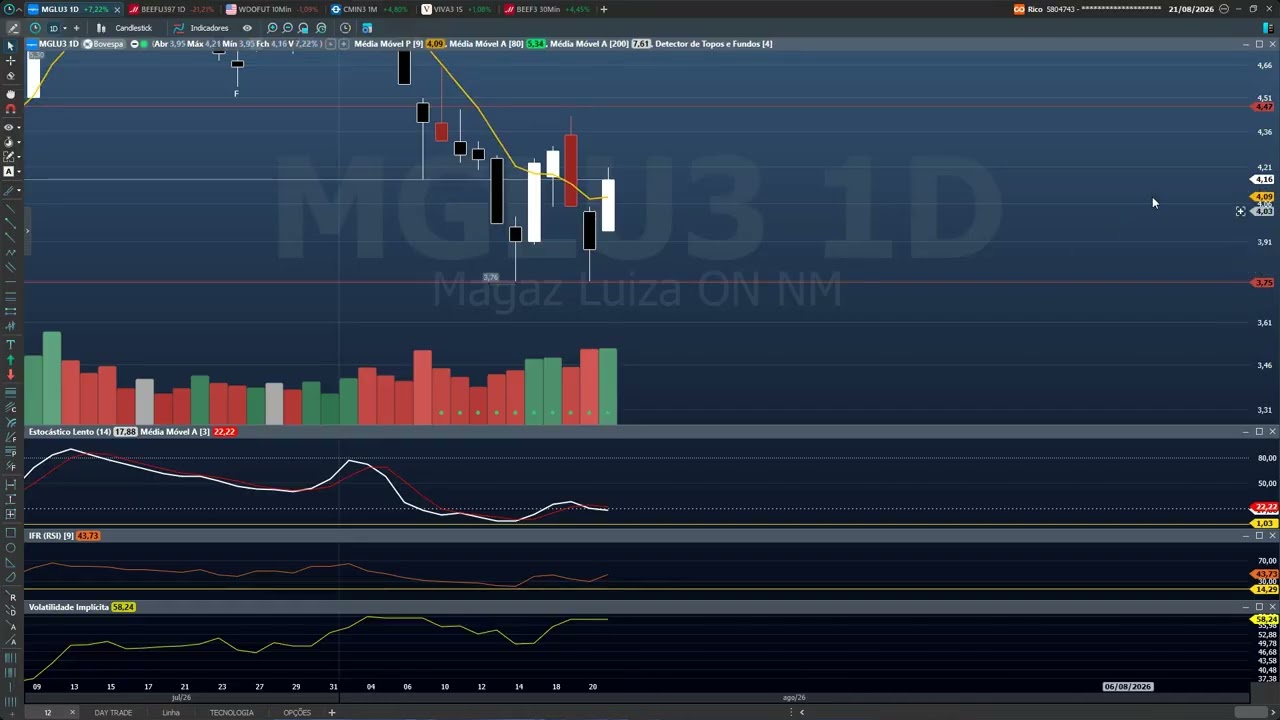Image resolution: width=1280 pixels, height=720 pixels.
Task: Click the clock icon in the top toolbar
Action: [345, 28]
